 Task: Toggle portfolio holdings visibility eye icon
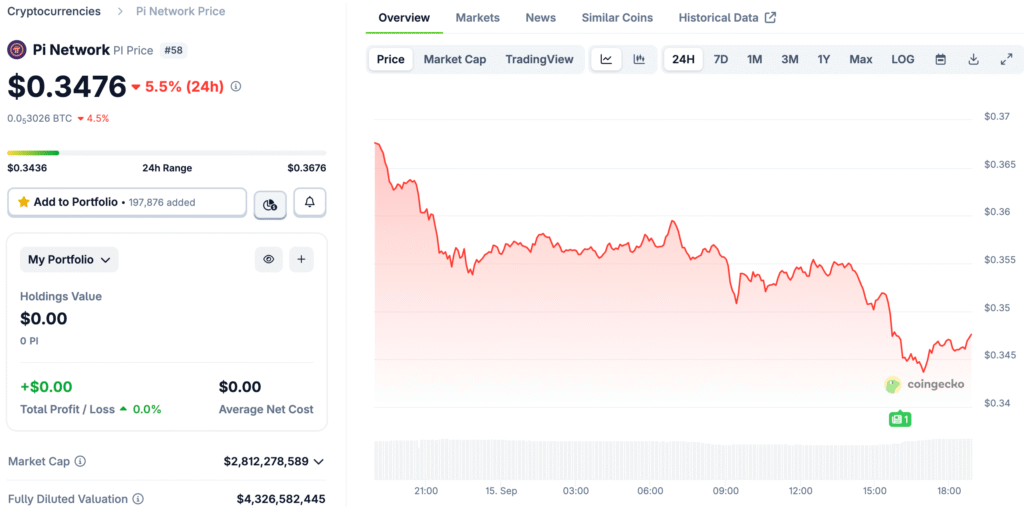pos(268,259)
